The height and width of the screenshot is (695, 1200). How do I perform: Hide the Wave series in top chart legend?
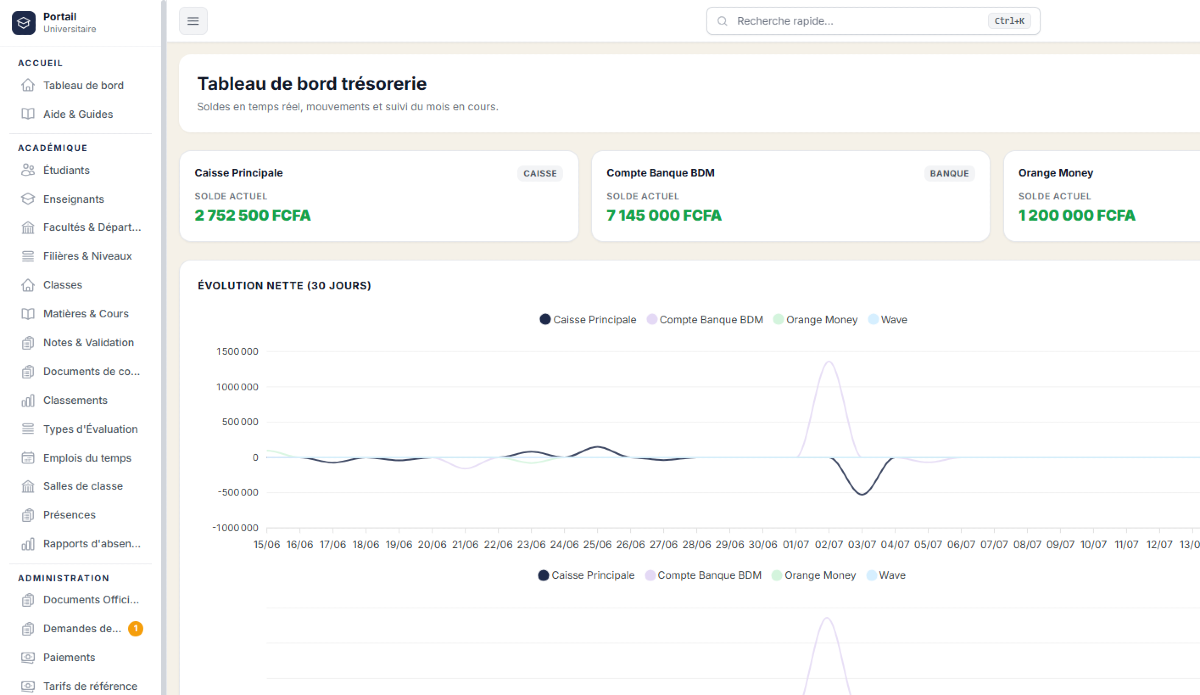click(x=888, y=320)
